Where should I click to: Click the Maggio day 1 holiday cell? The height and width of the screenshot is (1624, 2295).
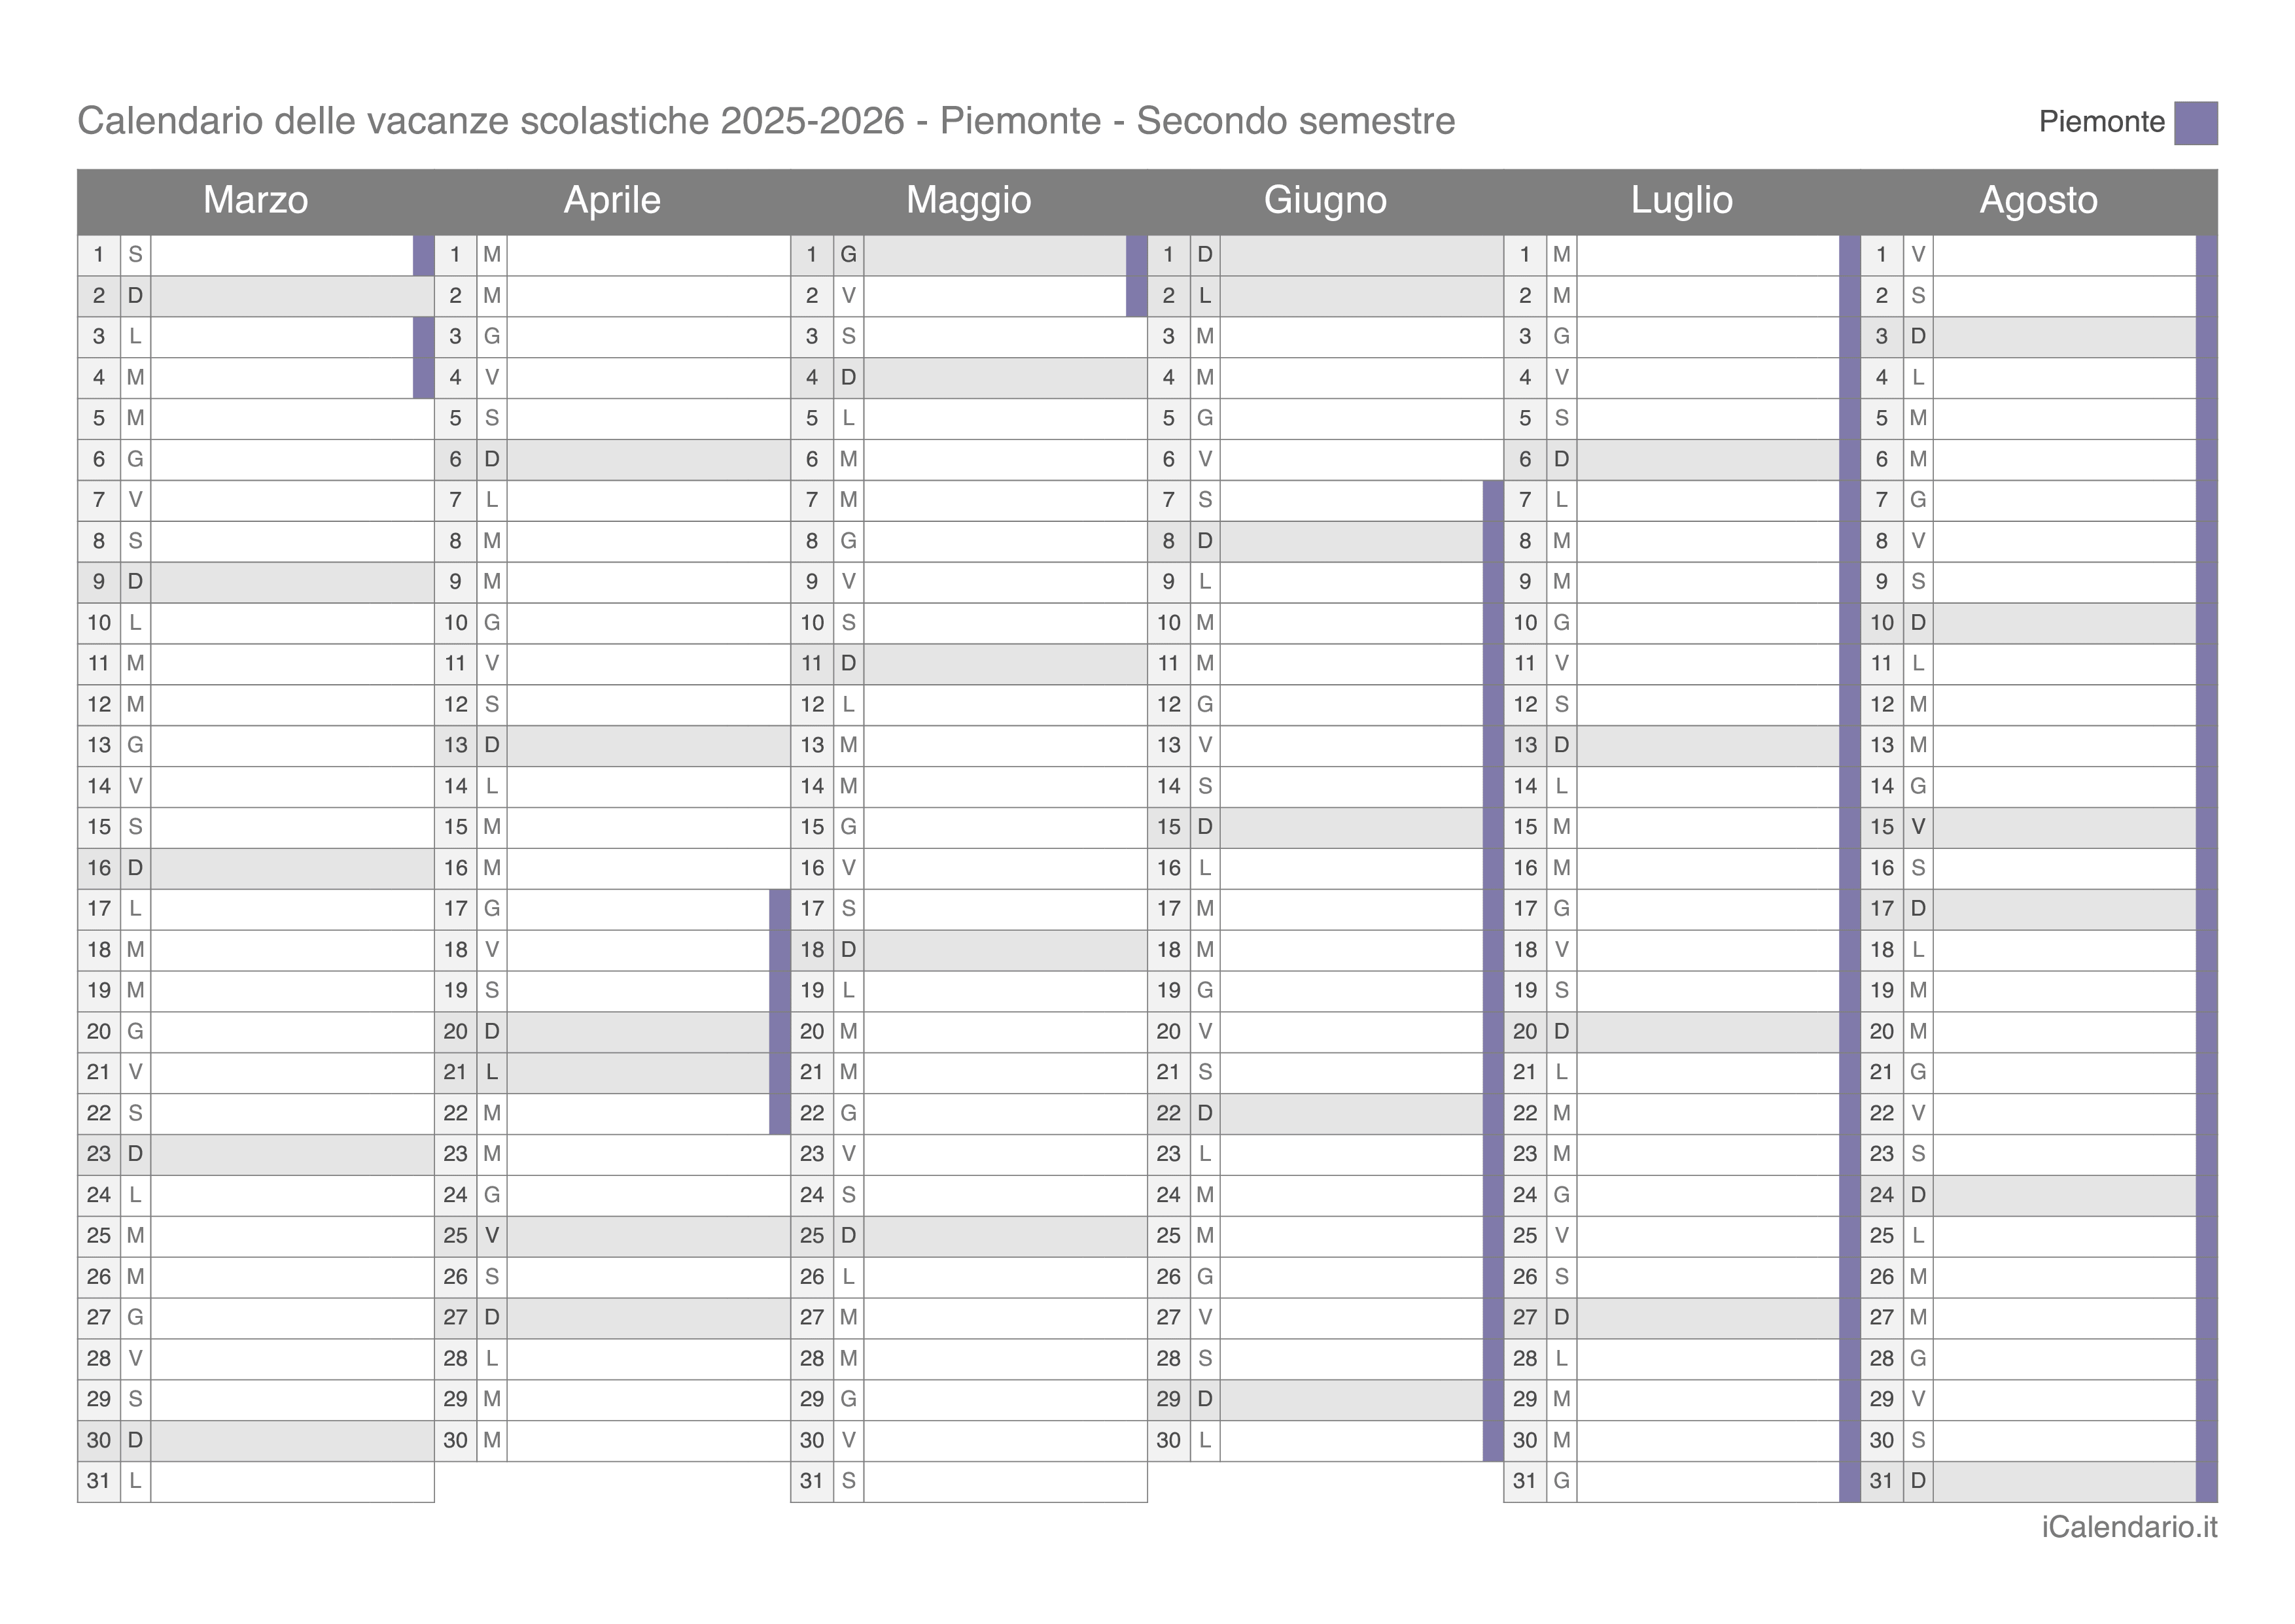click(969, 255)
